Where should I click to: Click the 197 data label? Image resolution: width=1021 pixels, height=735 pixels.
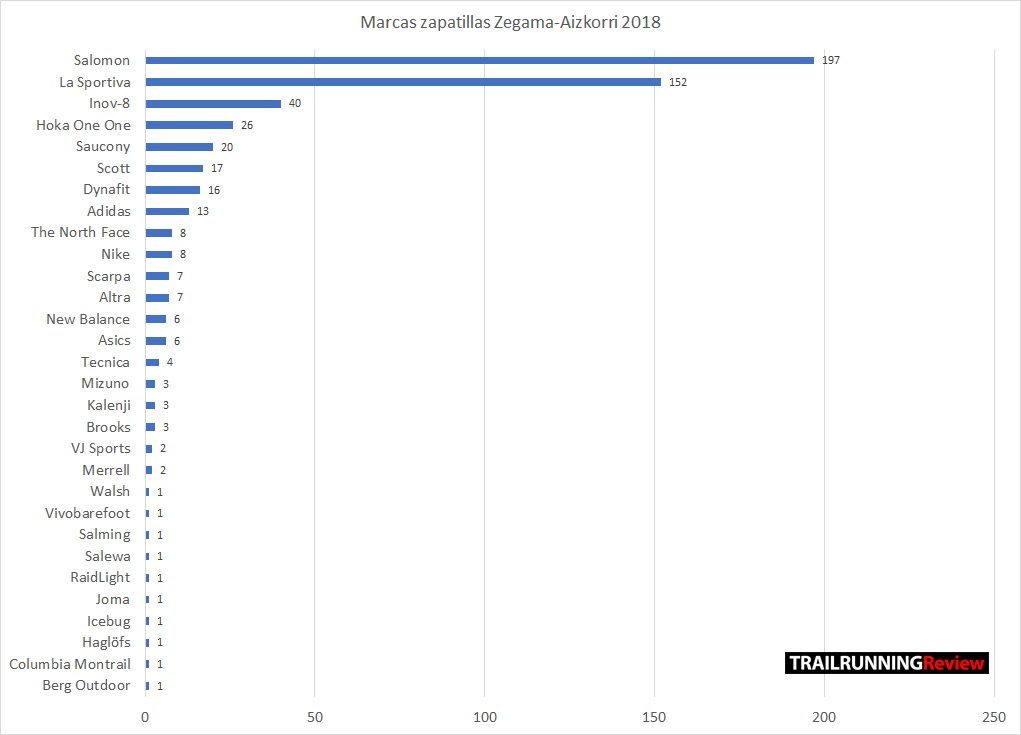tap(831, 61)
